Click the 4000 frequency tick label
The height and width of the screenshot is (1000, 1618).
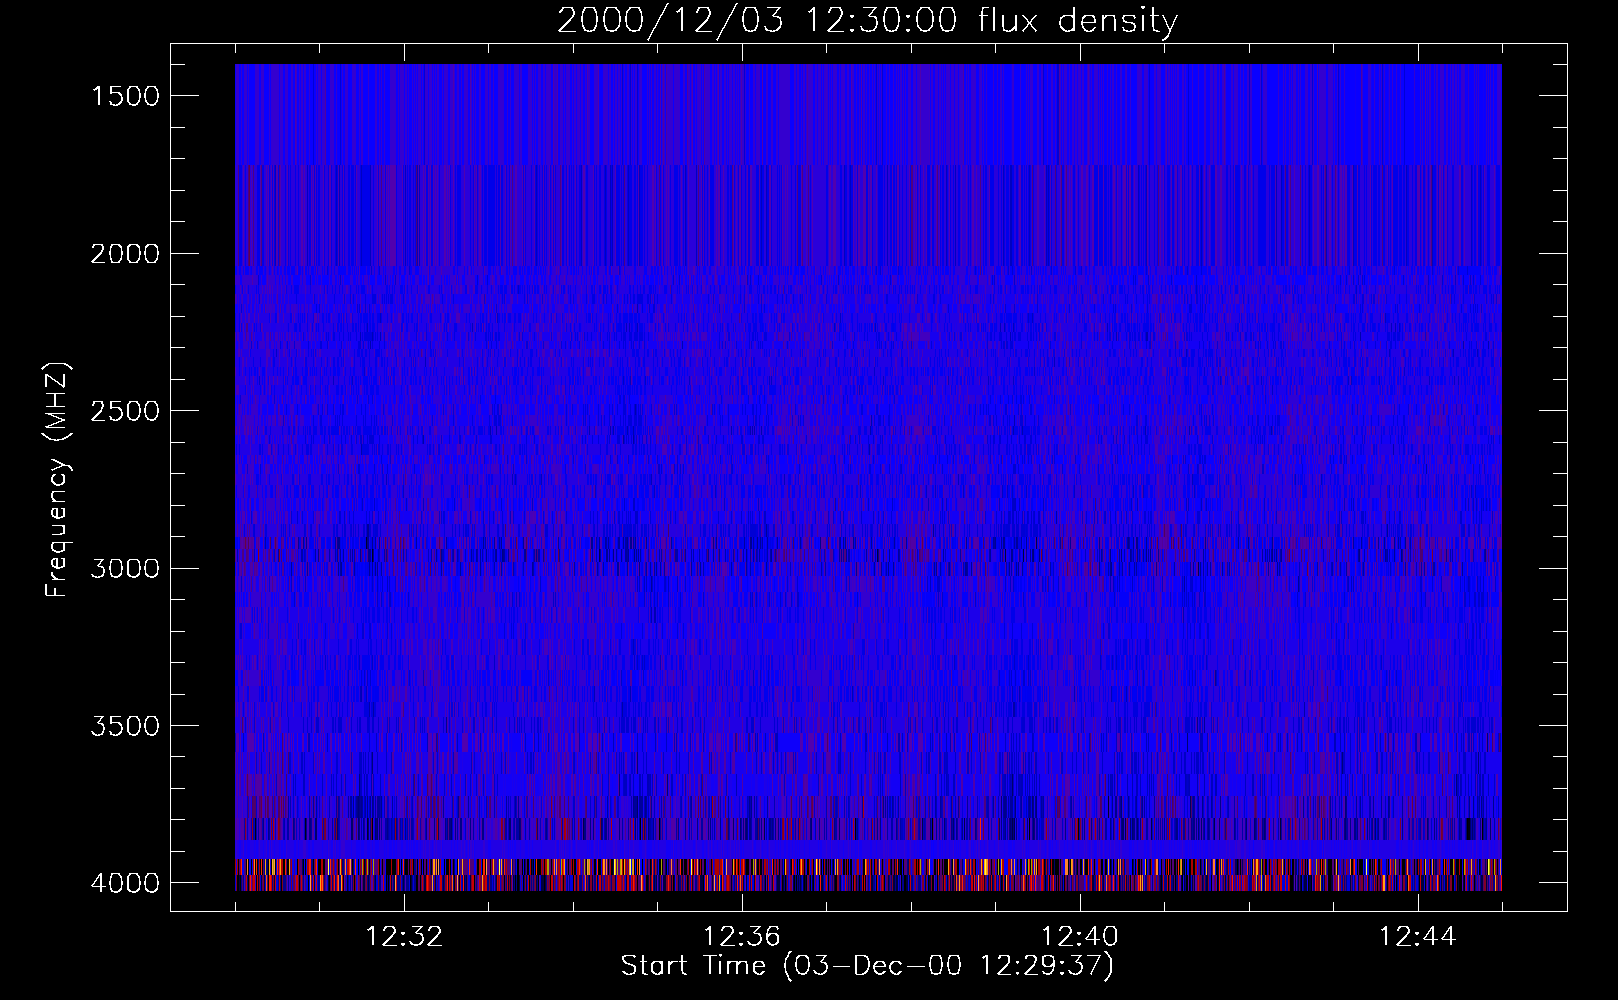(x=125, y=883)
